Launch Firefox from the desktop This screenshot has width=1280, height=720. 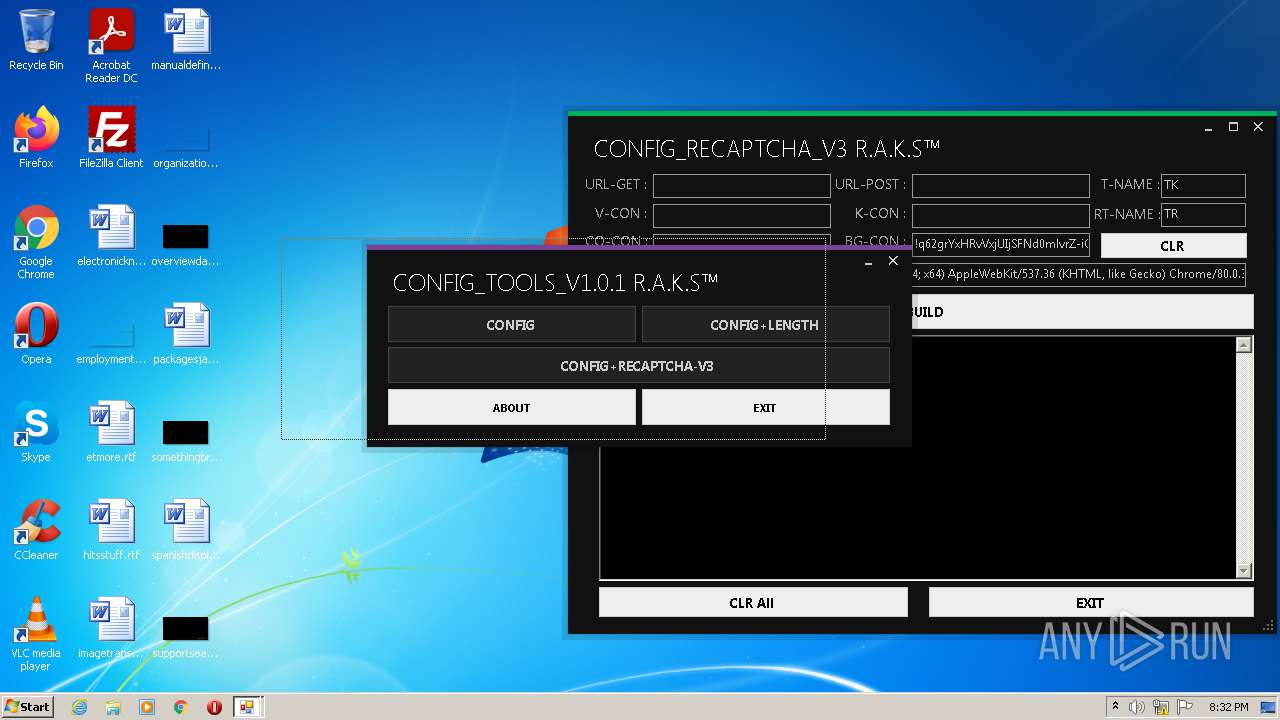pos(36,139)
